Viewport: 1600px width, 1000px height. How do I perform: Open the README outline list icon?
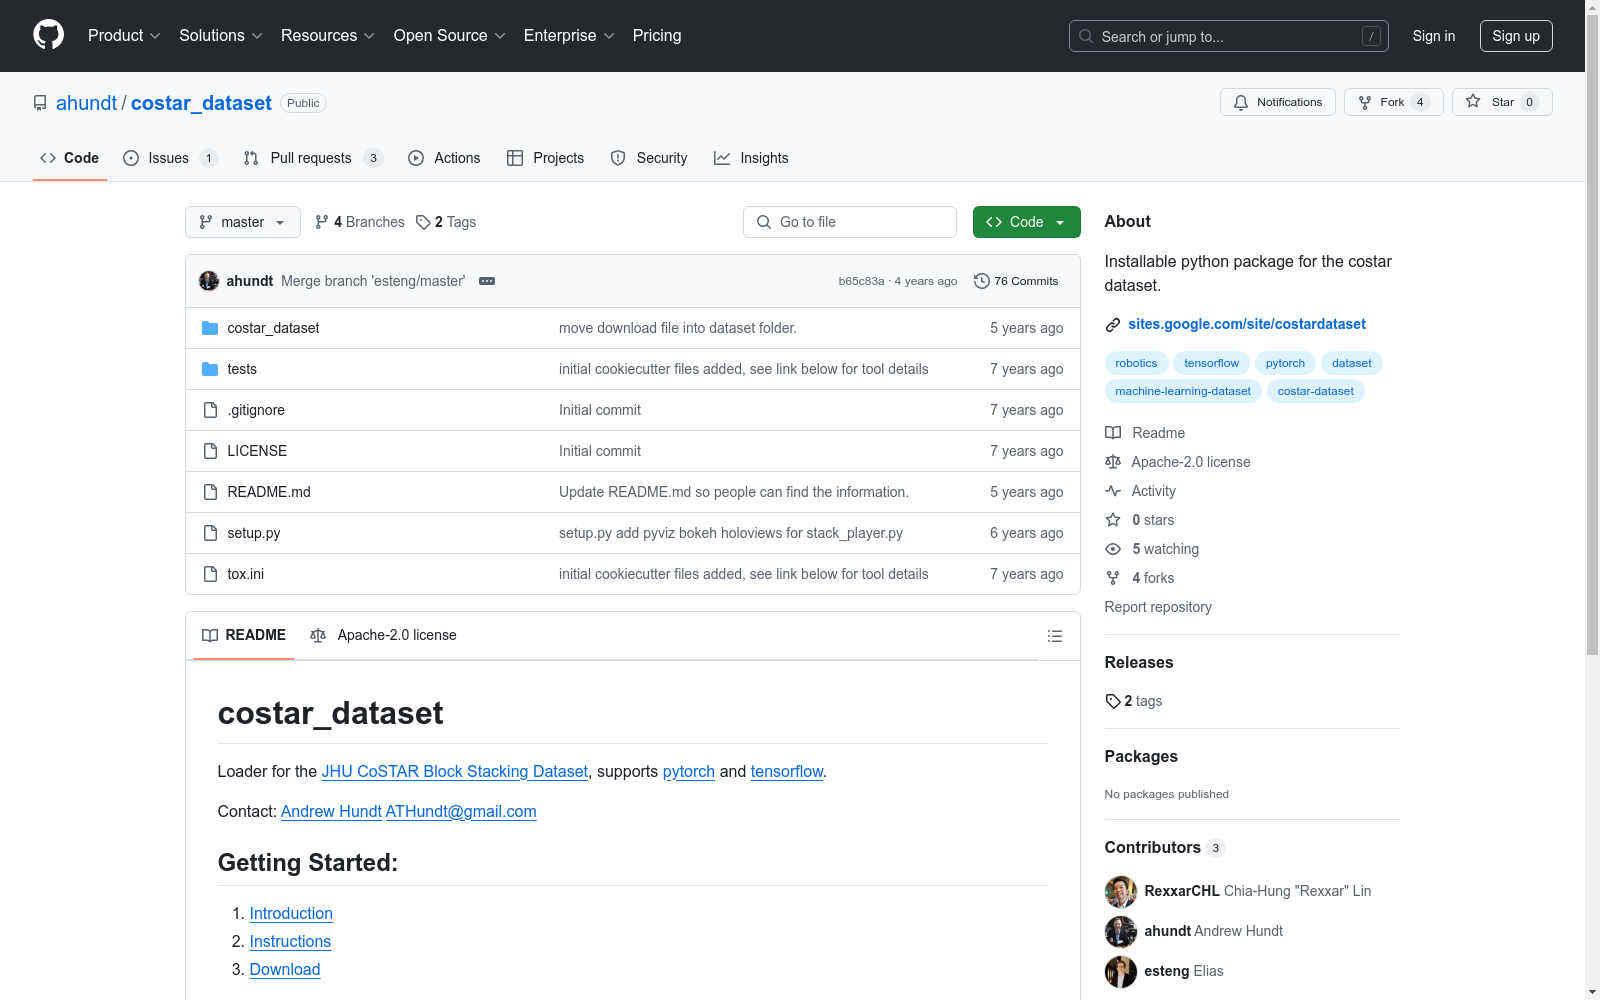coord(1054,636)
